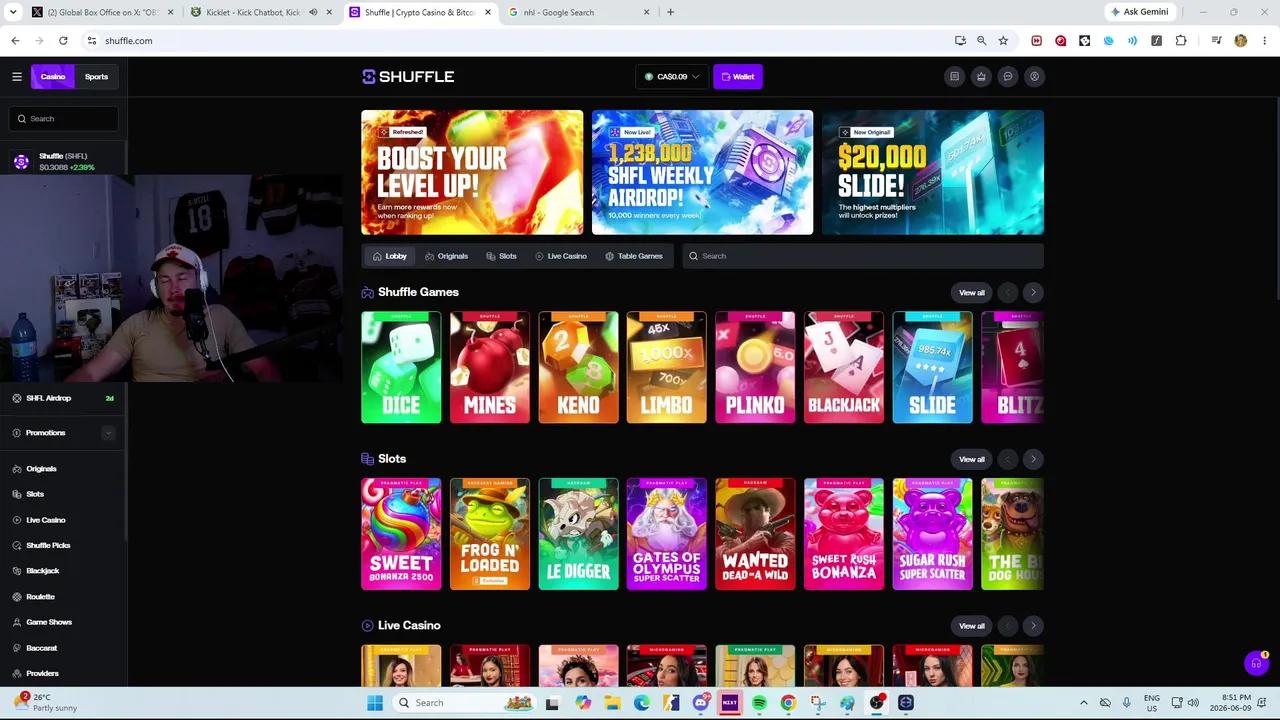Open the CA$0.09 balance dropdown
Viewport: 1280px width, 720px height.
tap(671, 76)
